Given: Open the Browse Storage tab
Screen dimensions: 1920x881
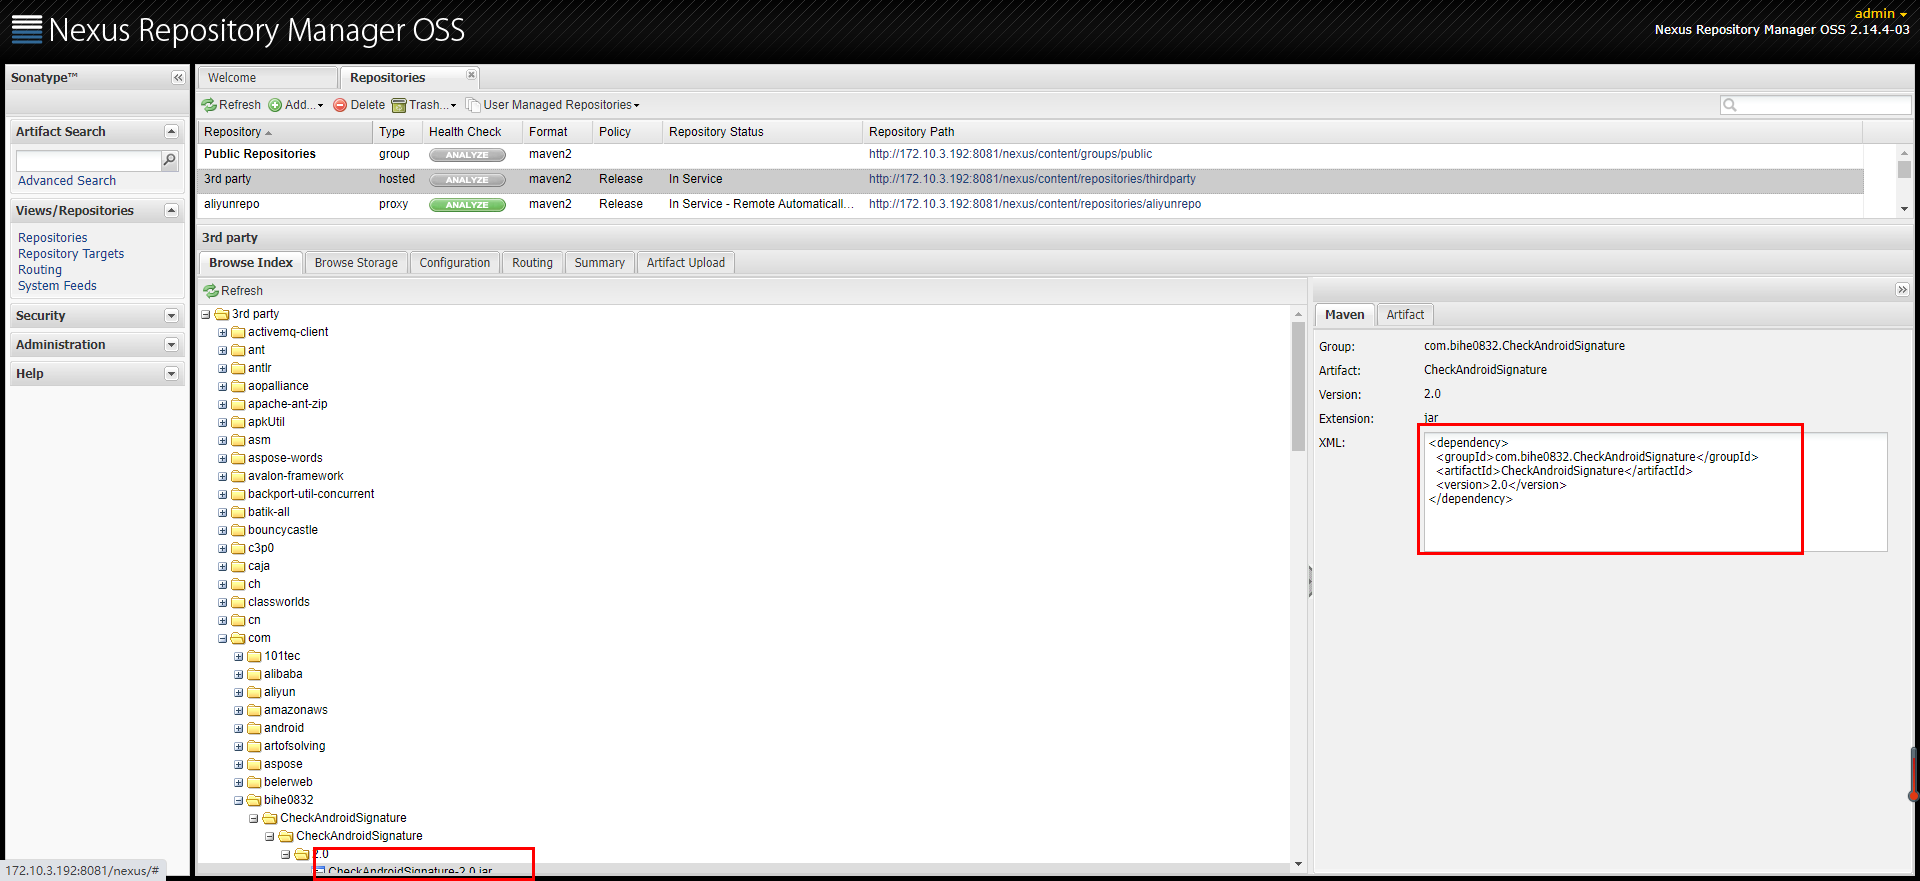Looking at the screenshot, I should tap(356, 263).
